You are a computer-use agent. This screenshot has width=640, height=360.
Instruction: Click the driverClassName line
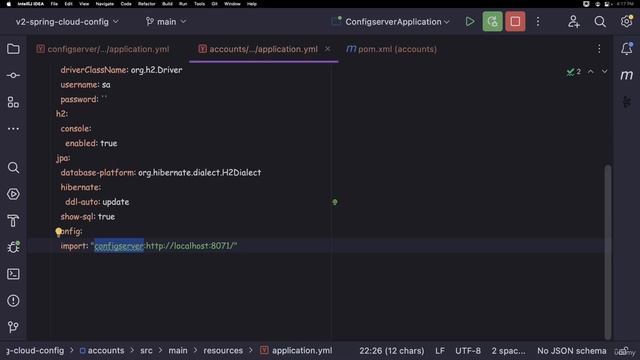pos(121,70)
